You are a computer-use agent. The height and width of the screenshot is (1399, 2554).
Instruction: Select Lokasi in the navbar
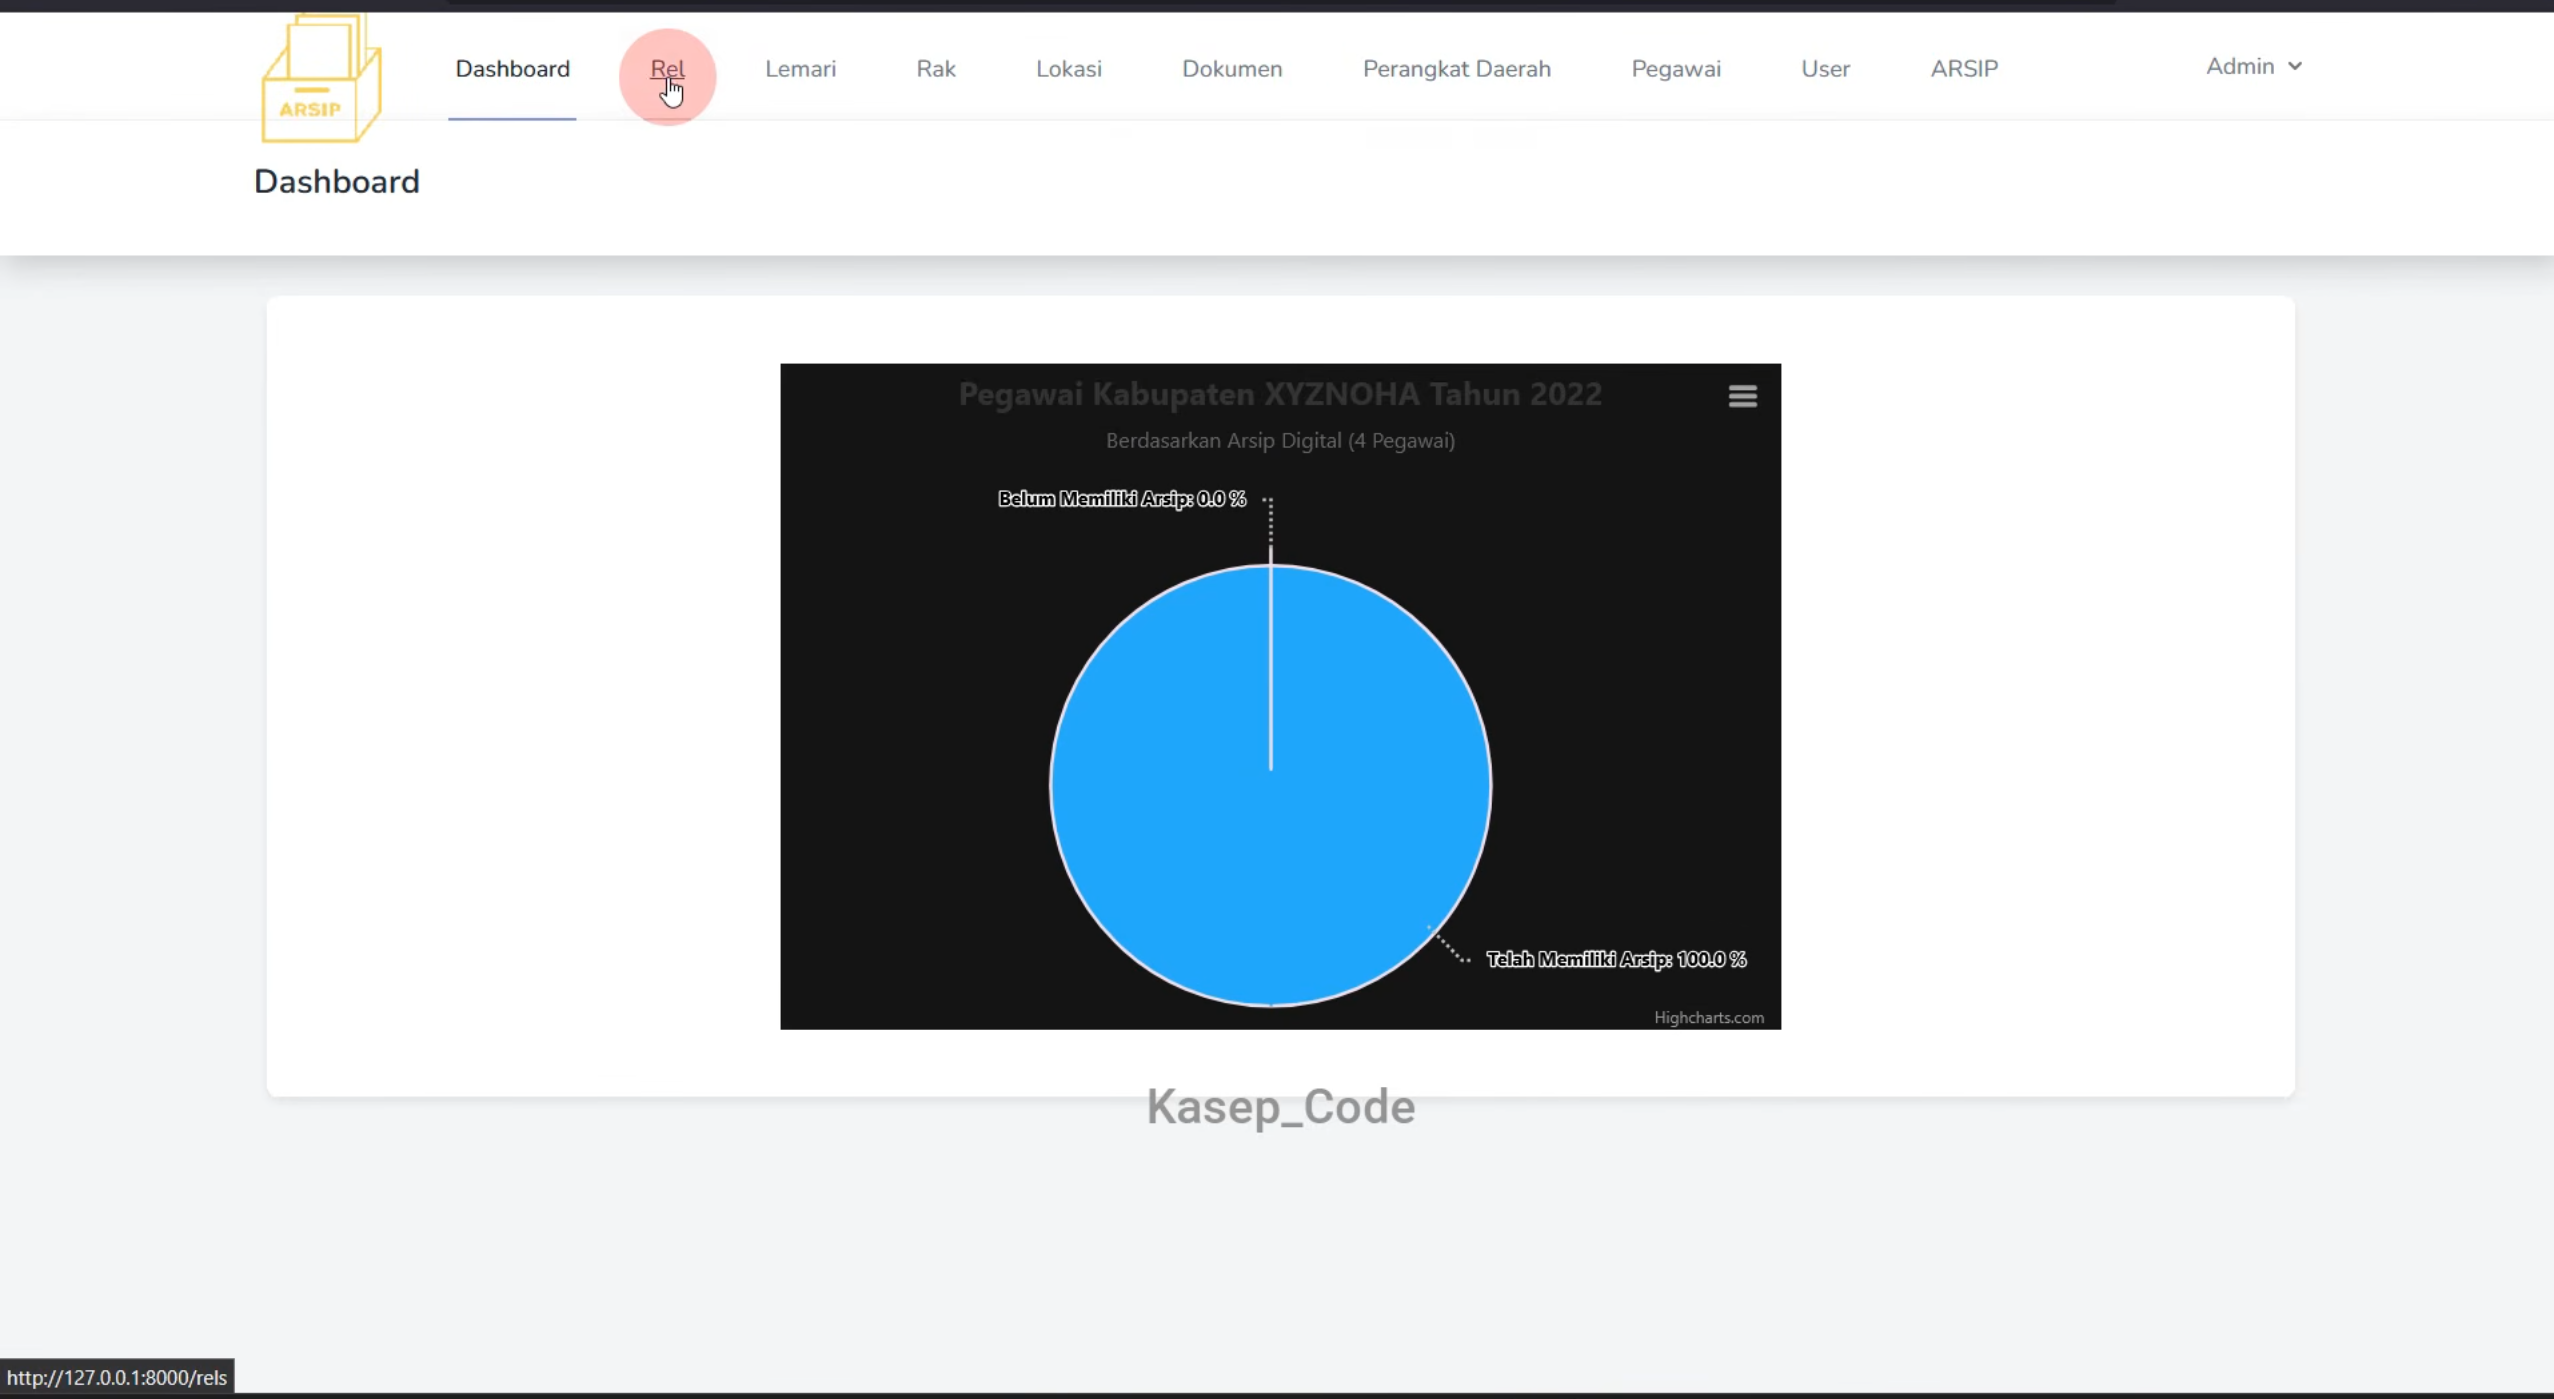(x=1068, y=69)
